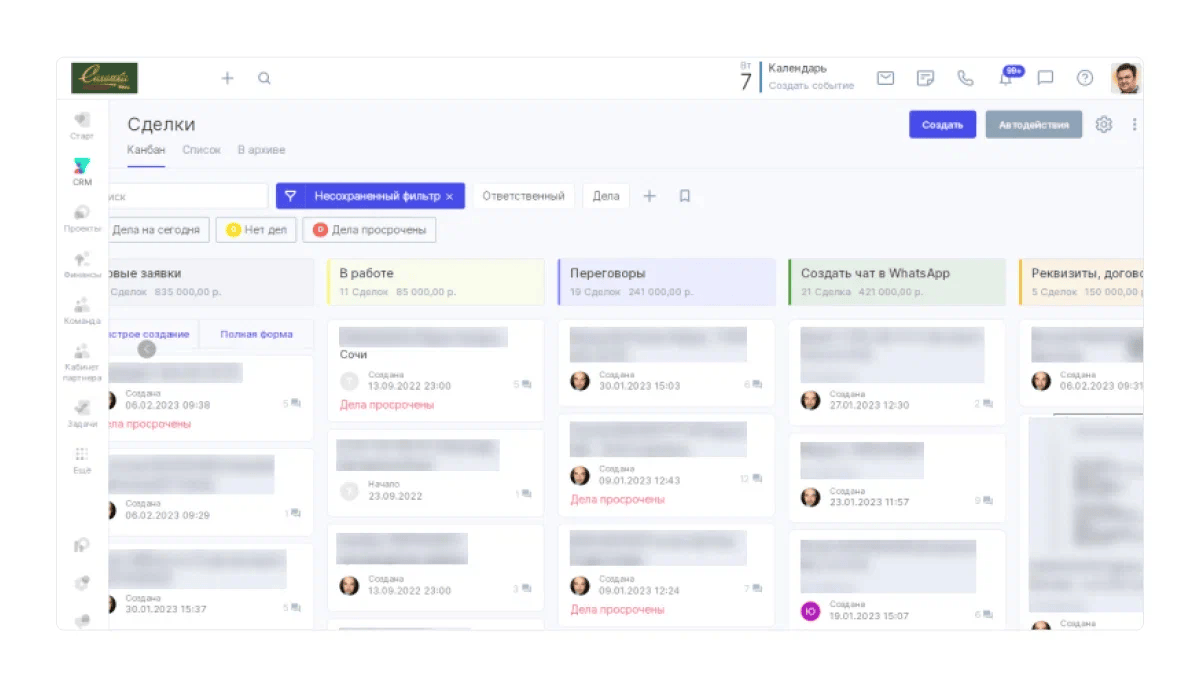Image resolution: width=1200 pixels, height=687 pixels.
Task: Remove the "Несохраненный фильтр" filter chip
Action: pyautogui.click(x=450, y=197)
